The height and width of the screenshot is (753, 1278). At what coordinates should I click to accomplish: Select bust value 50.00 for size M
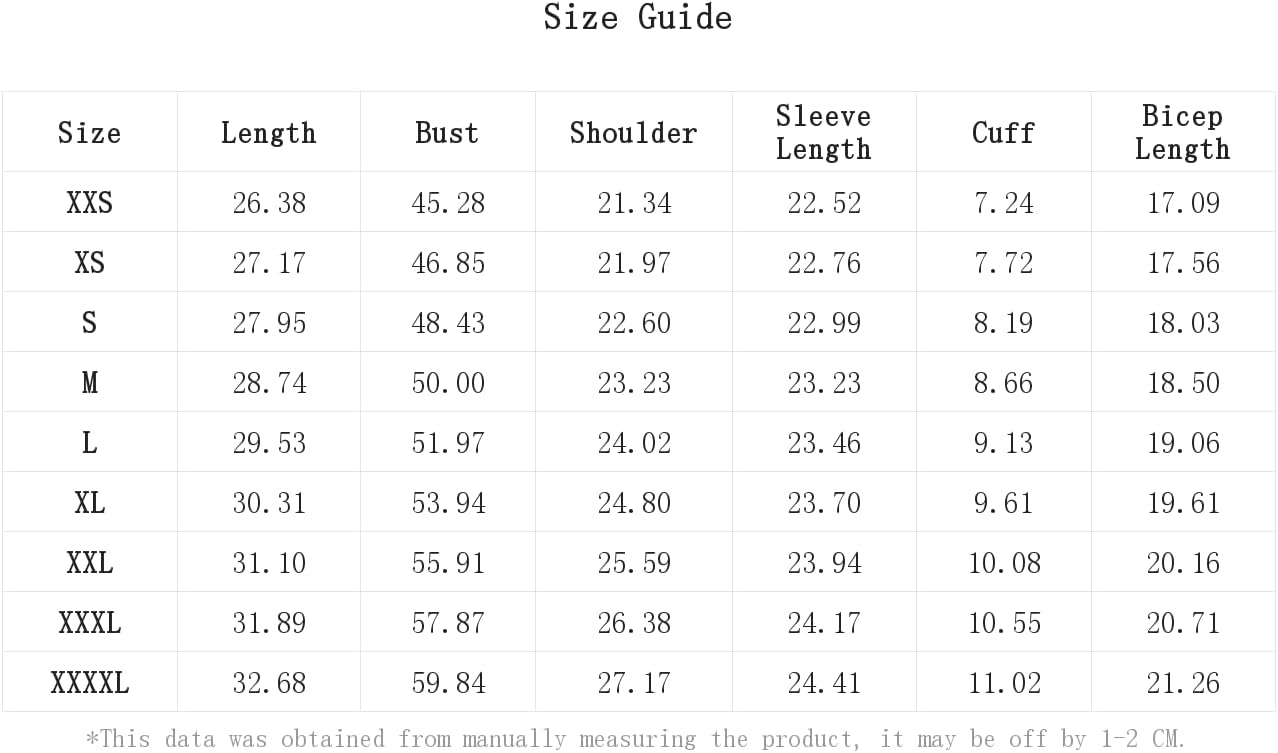tap(448, 383)
